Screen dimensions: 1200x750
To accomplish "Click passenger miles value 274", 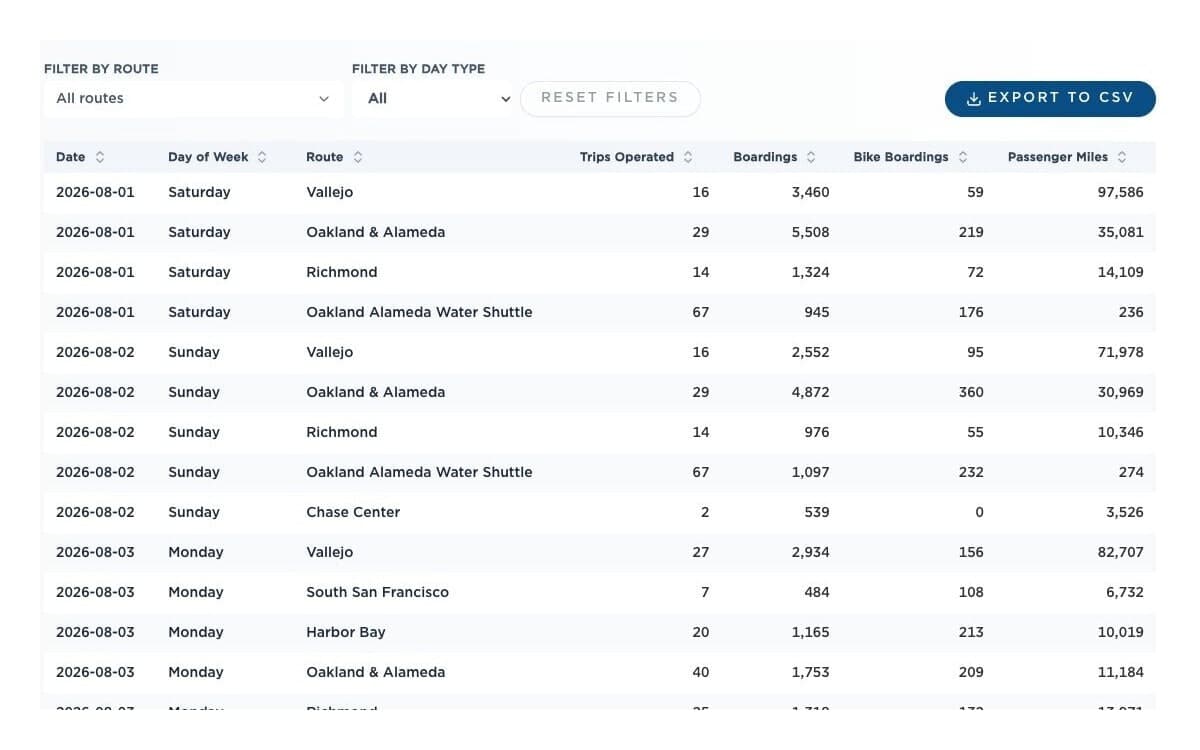I will (x=1131, y=472).
